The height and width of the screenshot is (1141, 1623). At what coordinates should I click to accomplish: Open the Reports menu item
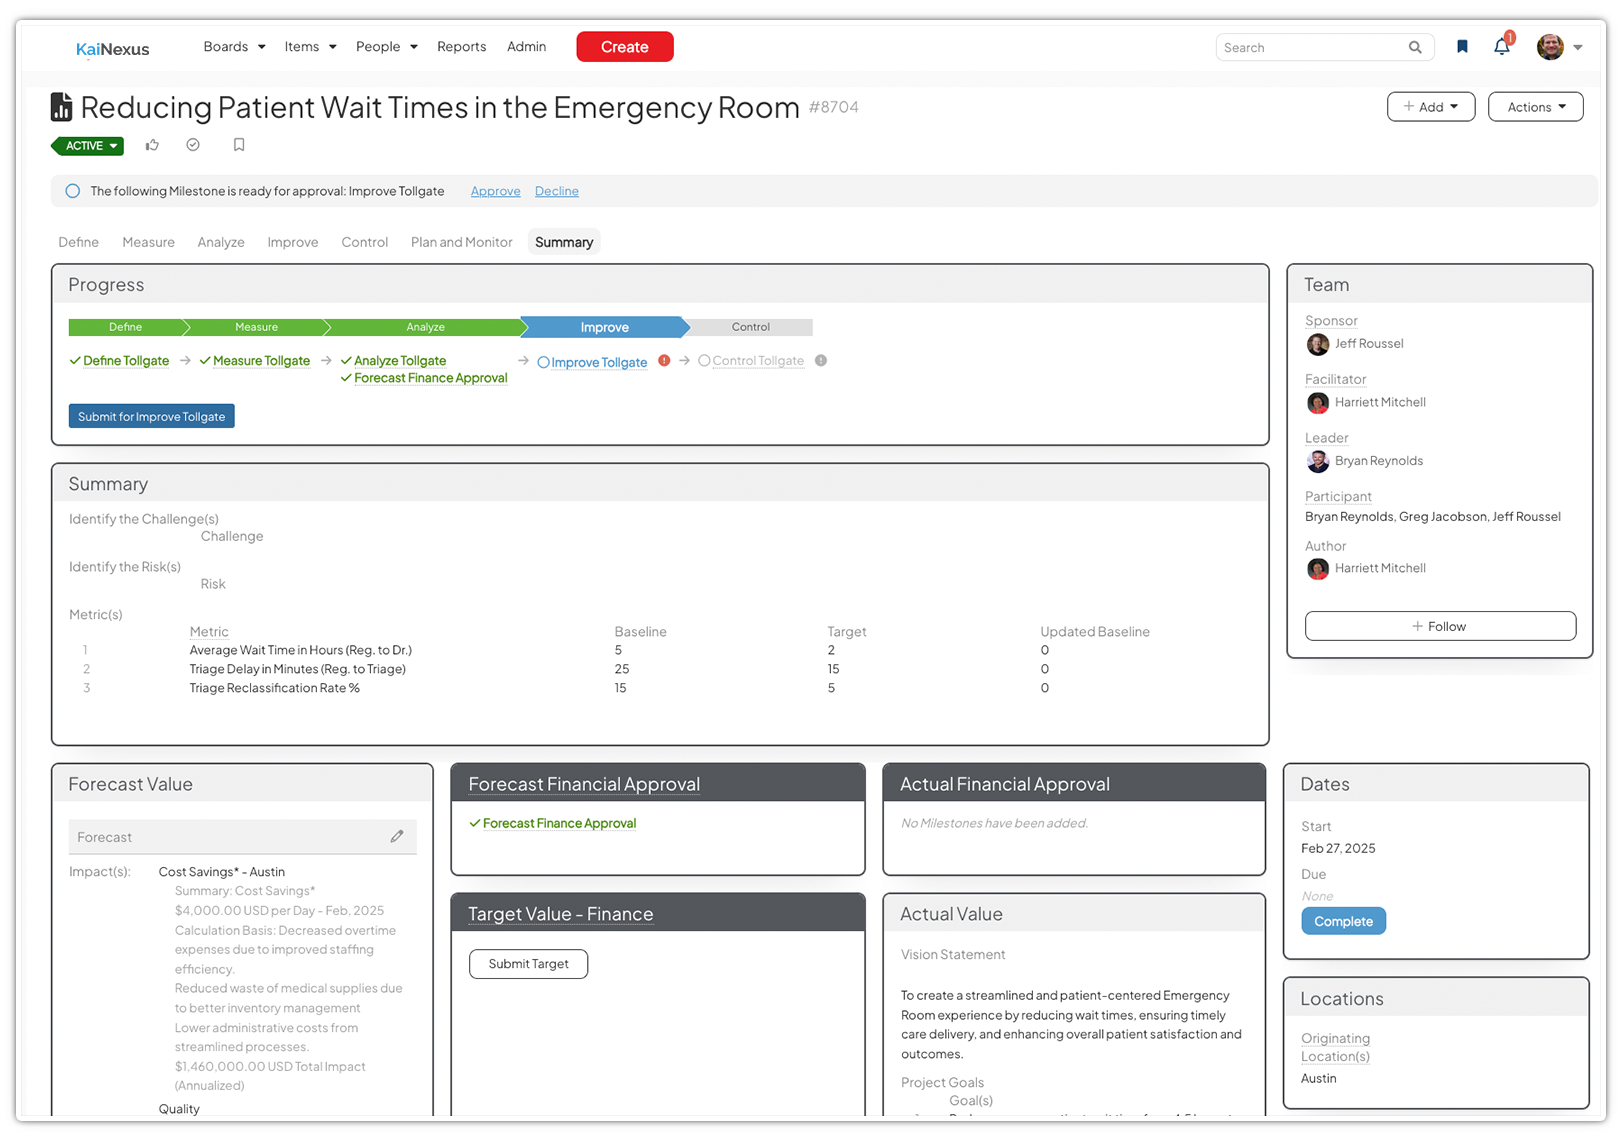pyautogui.click(x=461, y=47)
